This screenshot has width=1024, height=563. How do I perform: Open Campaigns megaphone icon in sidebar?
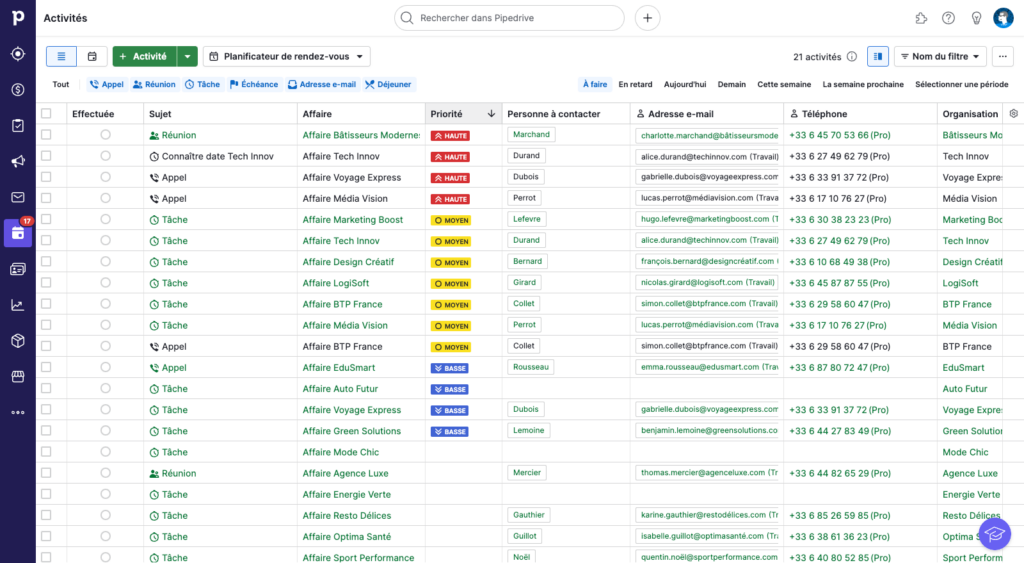18,161
